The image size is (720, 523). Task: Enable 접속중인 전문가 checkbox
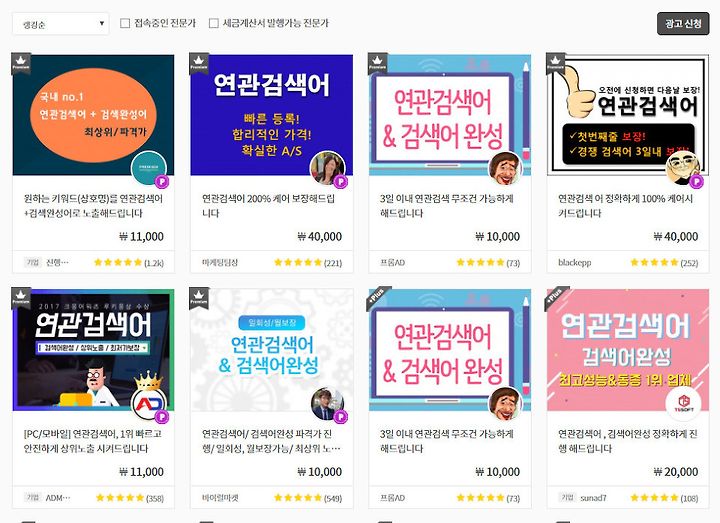tap(125, 23)
